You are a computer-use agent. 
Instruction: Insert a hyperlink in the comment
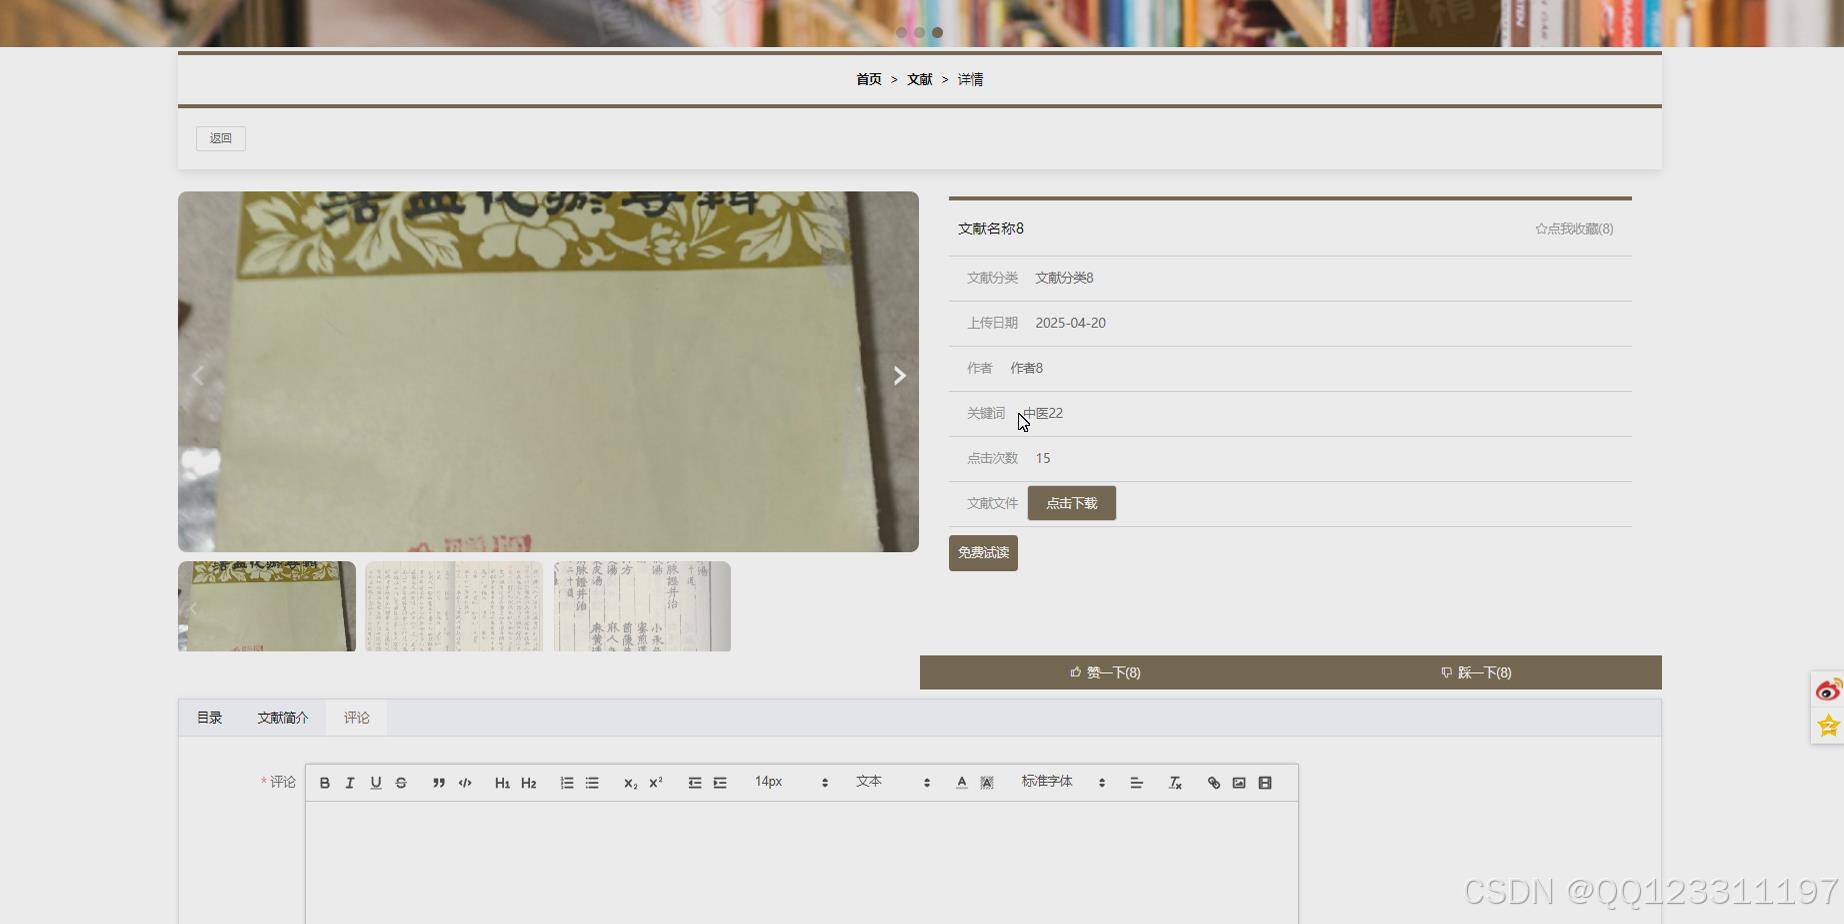[1213, 783]
